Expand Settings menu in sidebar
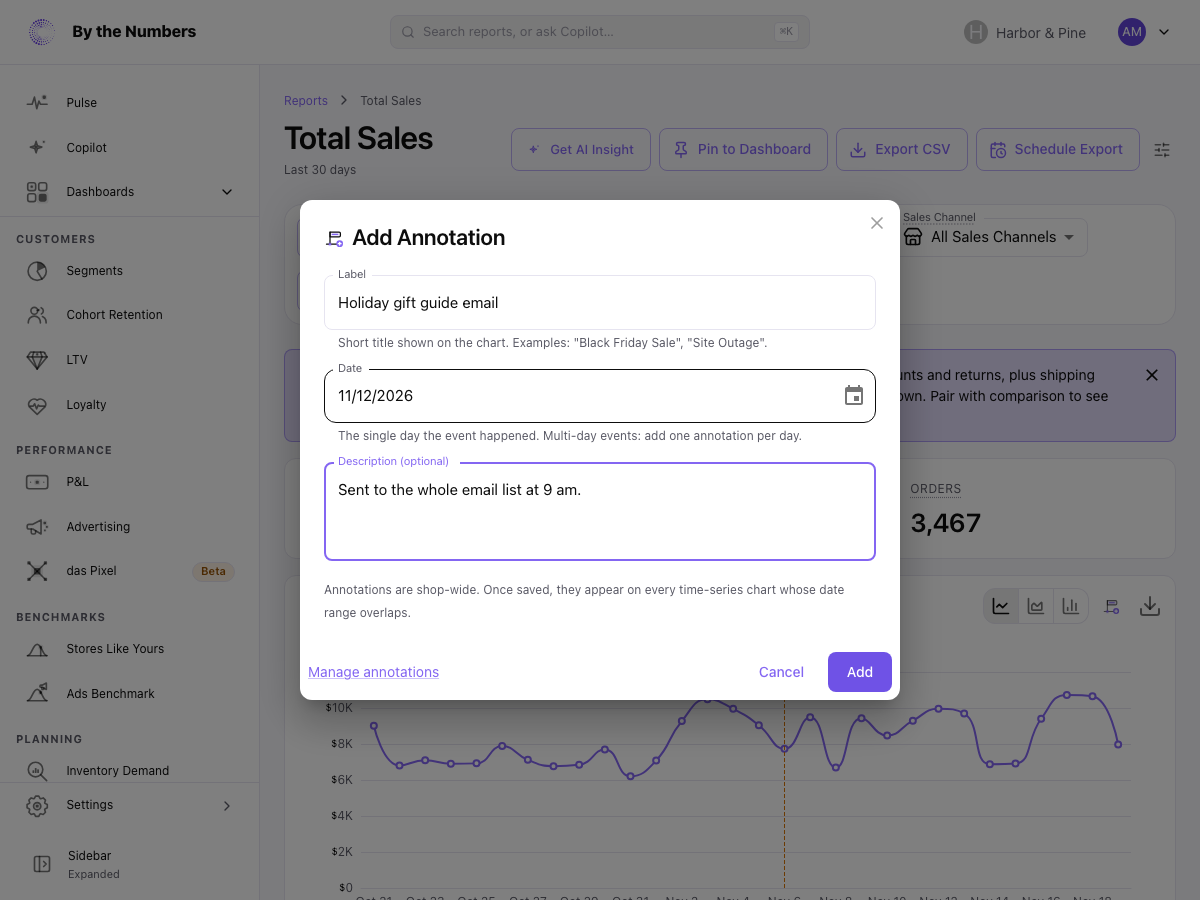Screen dimensions: 1200x900 130,805
